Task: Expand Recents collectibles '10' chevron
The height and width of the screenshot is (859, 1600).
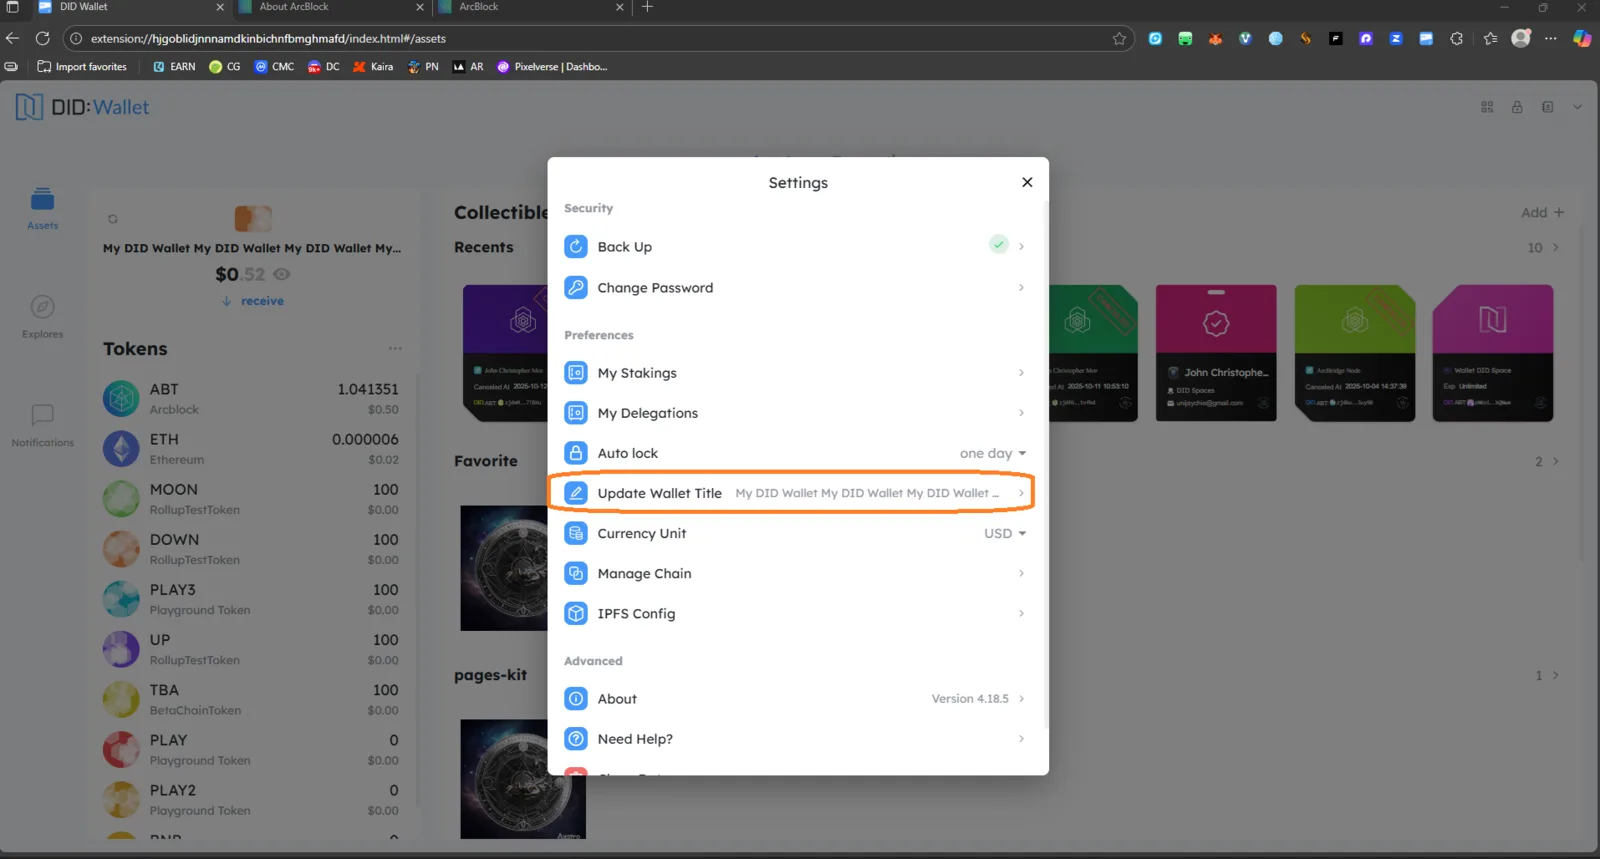Action: pos(1555,248)
